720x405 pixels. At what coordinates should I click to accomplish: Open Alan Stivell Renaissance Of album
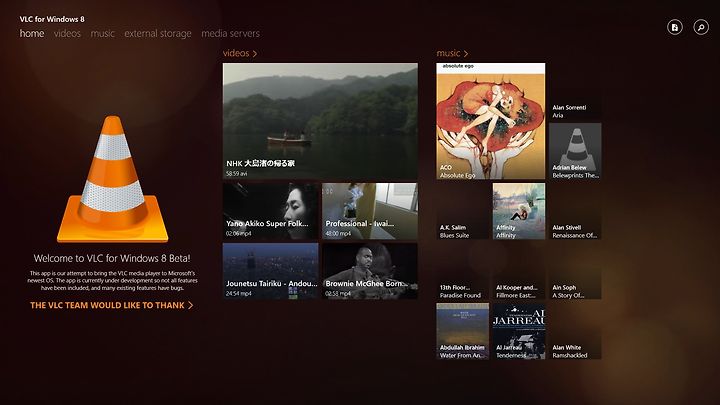pyautogui.click(x=575, y=211)
